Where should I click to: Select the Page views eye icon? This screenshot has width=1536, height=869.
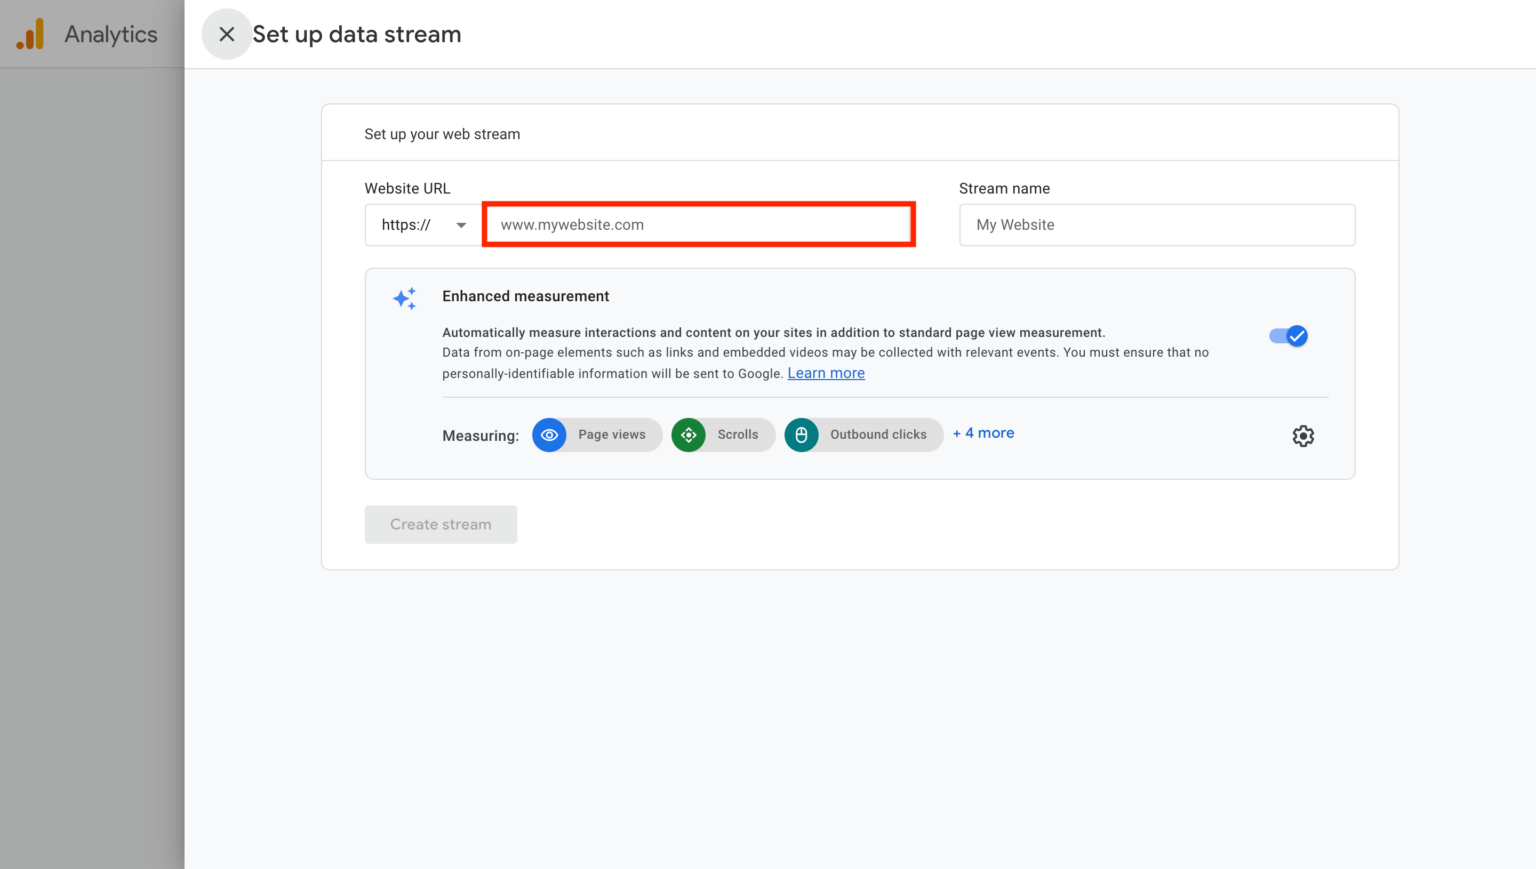coord(549,434)
